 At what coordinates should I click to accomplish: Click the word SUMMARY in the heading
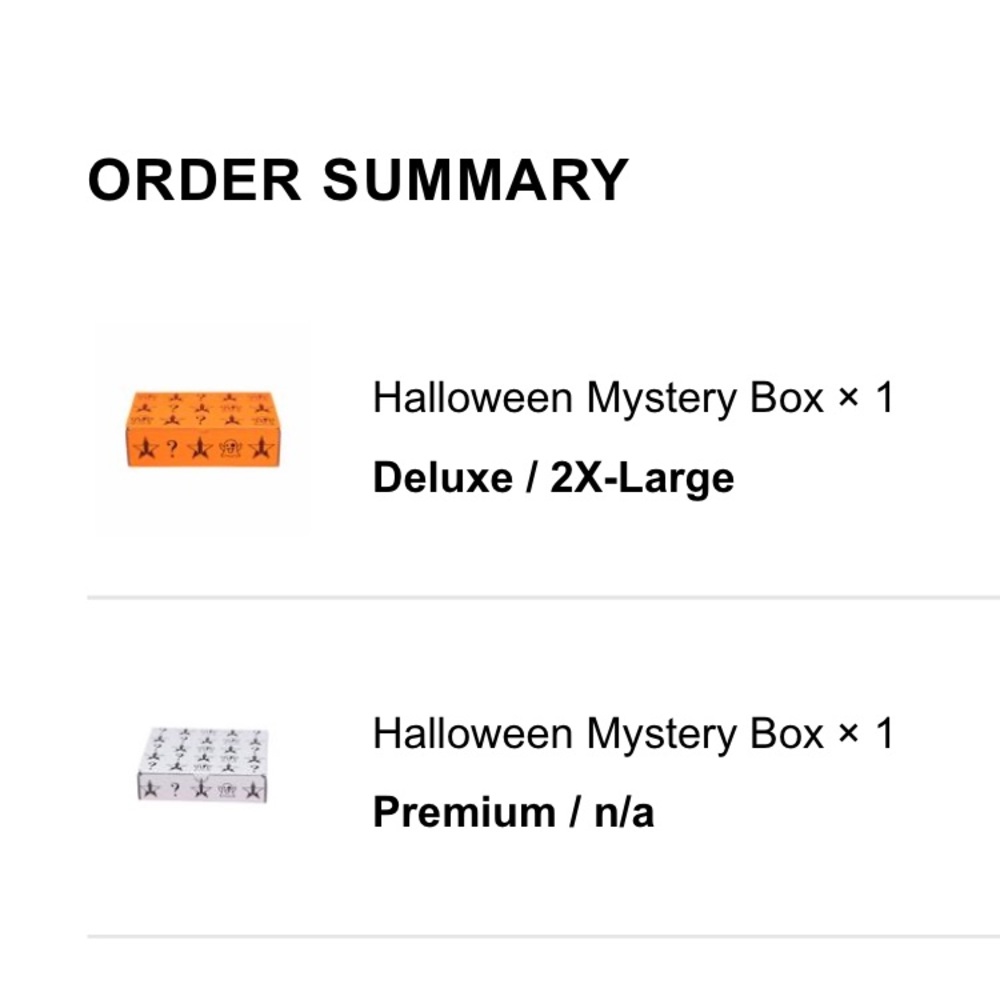[476, 180]
